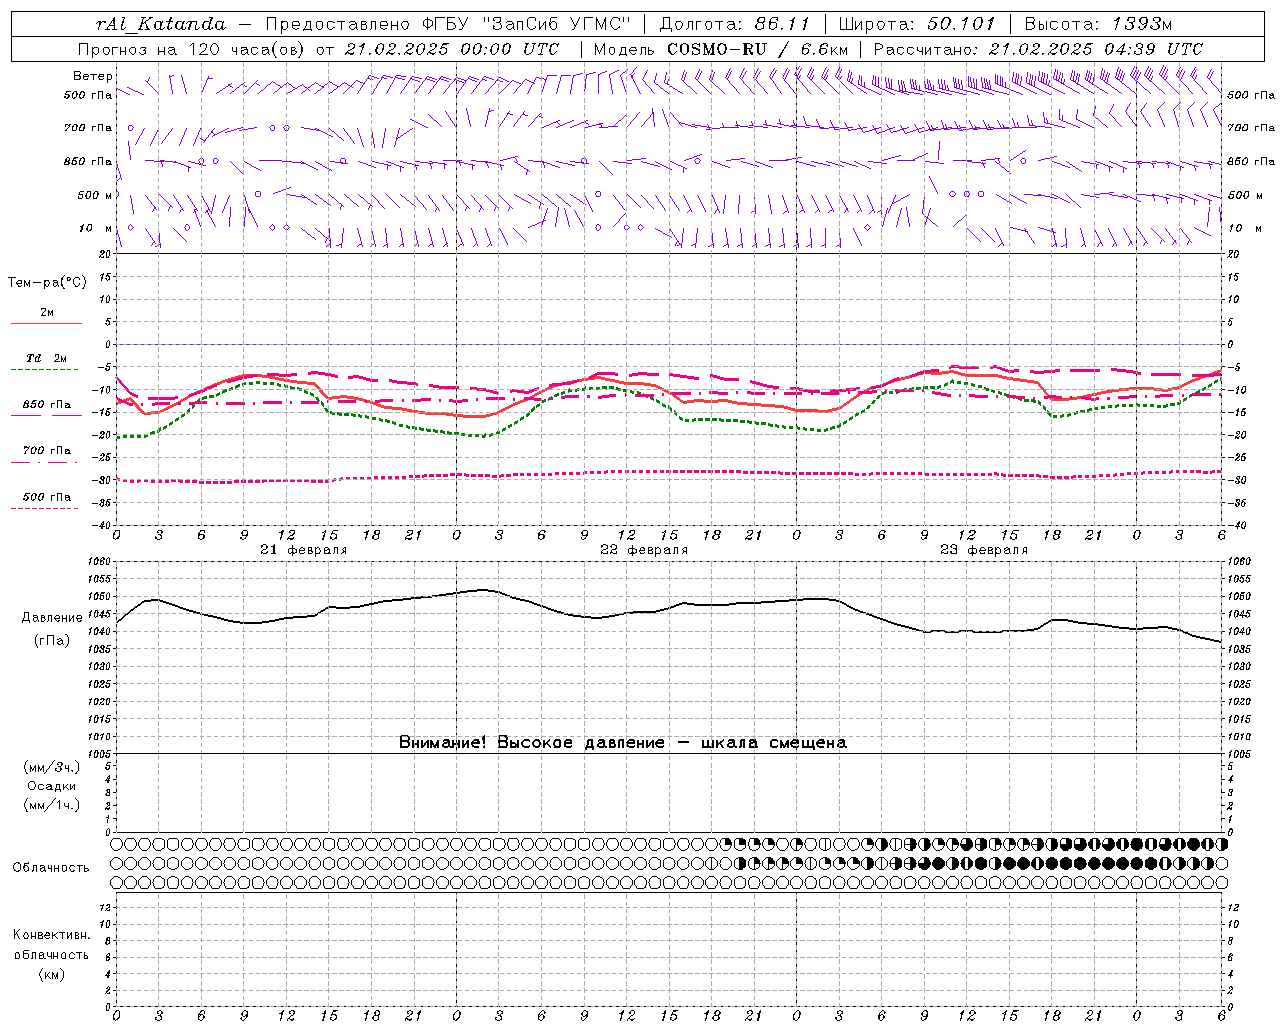The image size is (1280, 1024).
Task: Click the Ветер panel label
Action: coord(93,76)
